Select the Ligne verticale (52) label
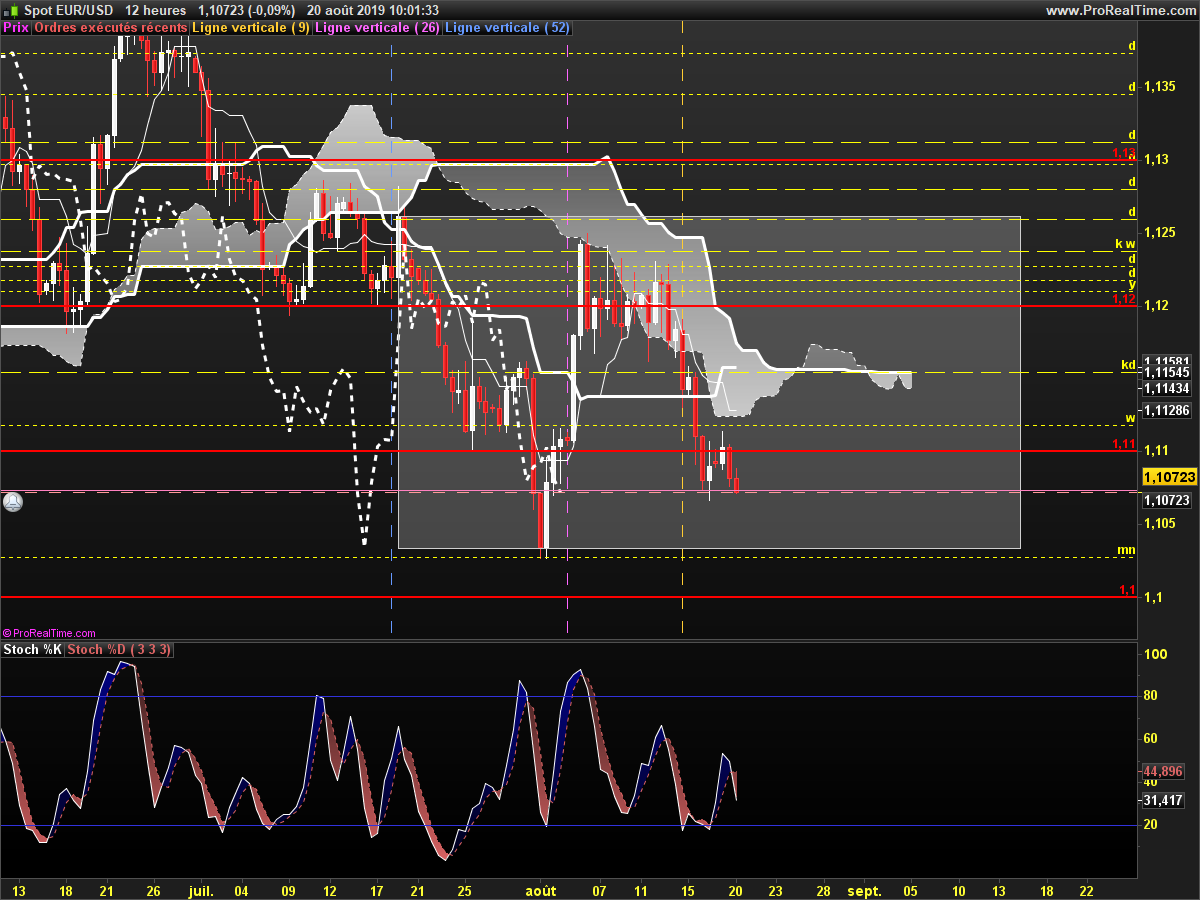The width and height of the screenshot is (1200, 900). point(506,28)
